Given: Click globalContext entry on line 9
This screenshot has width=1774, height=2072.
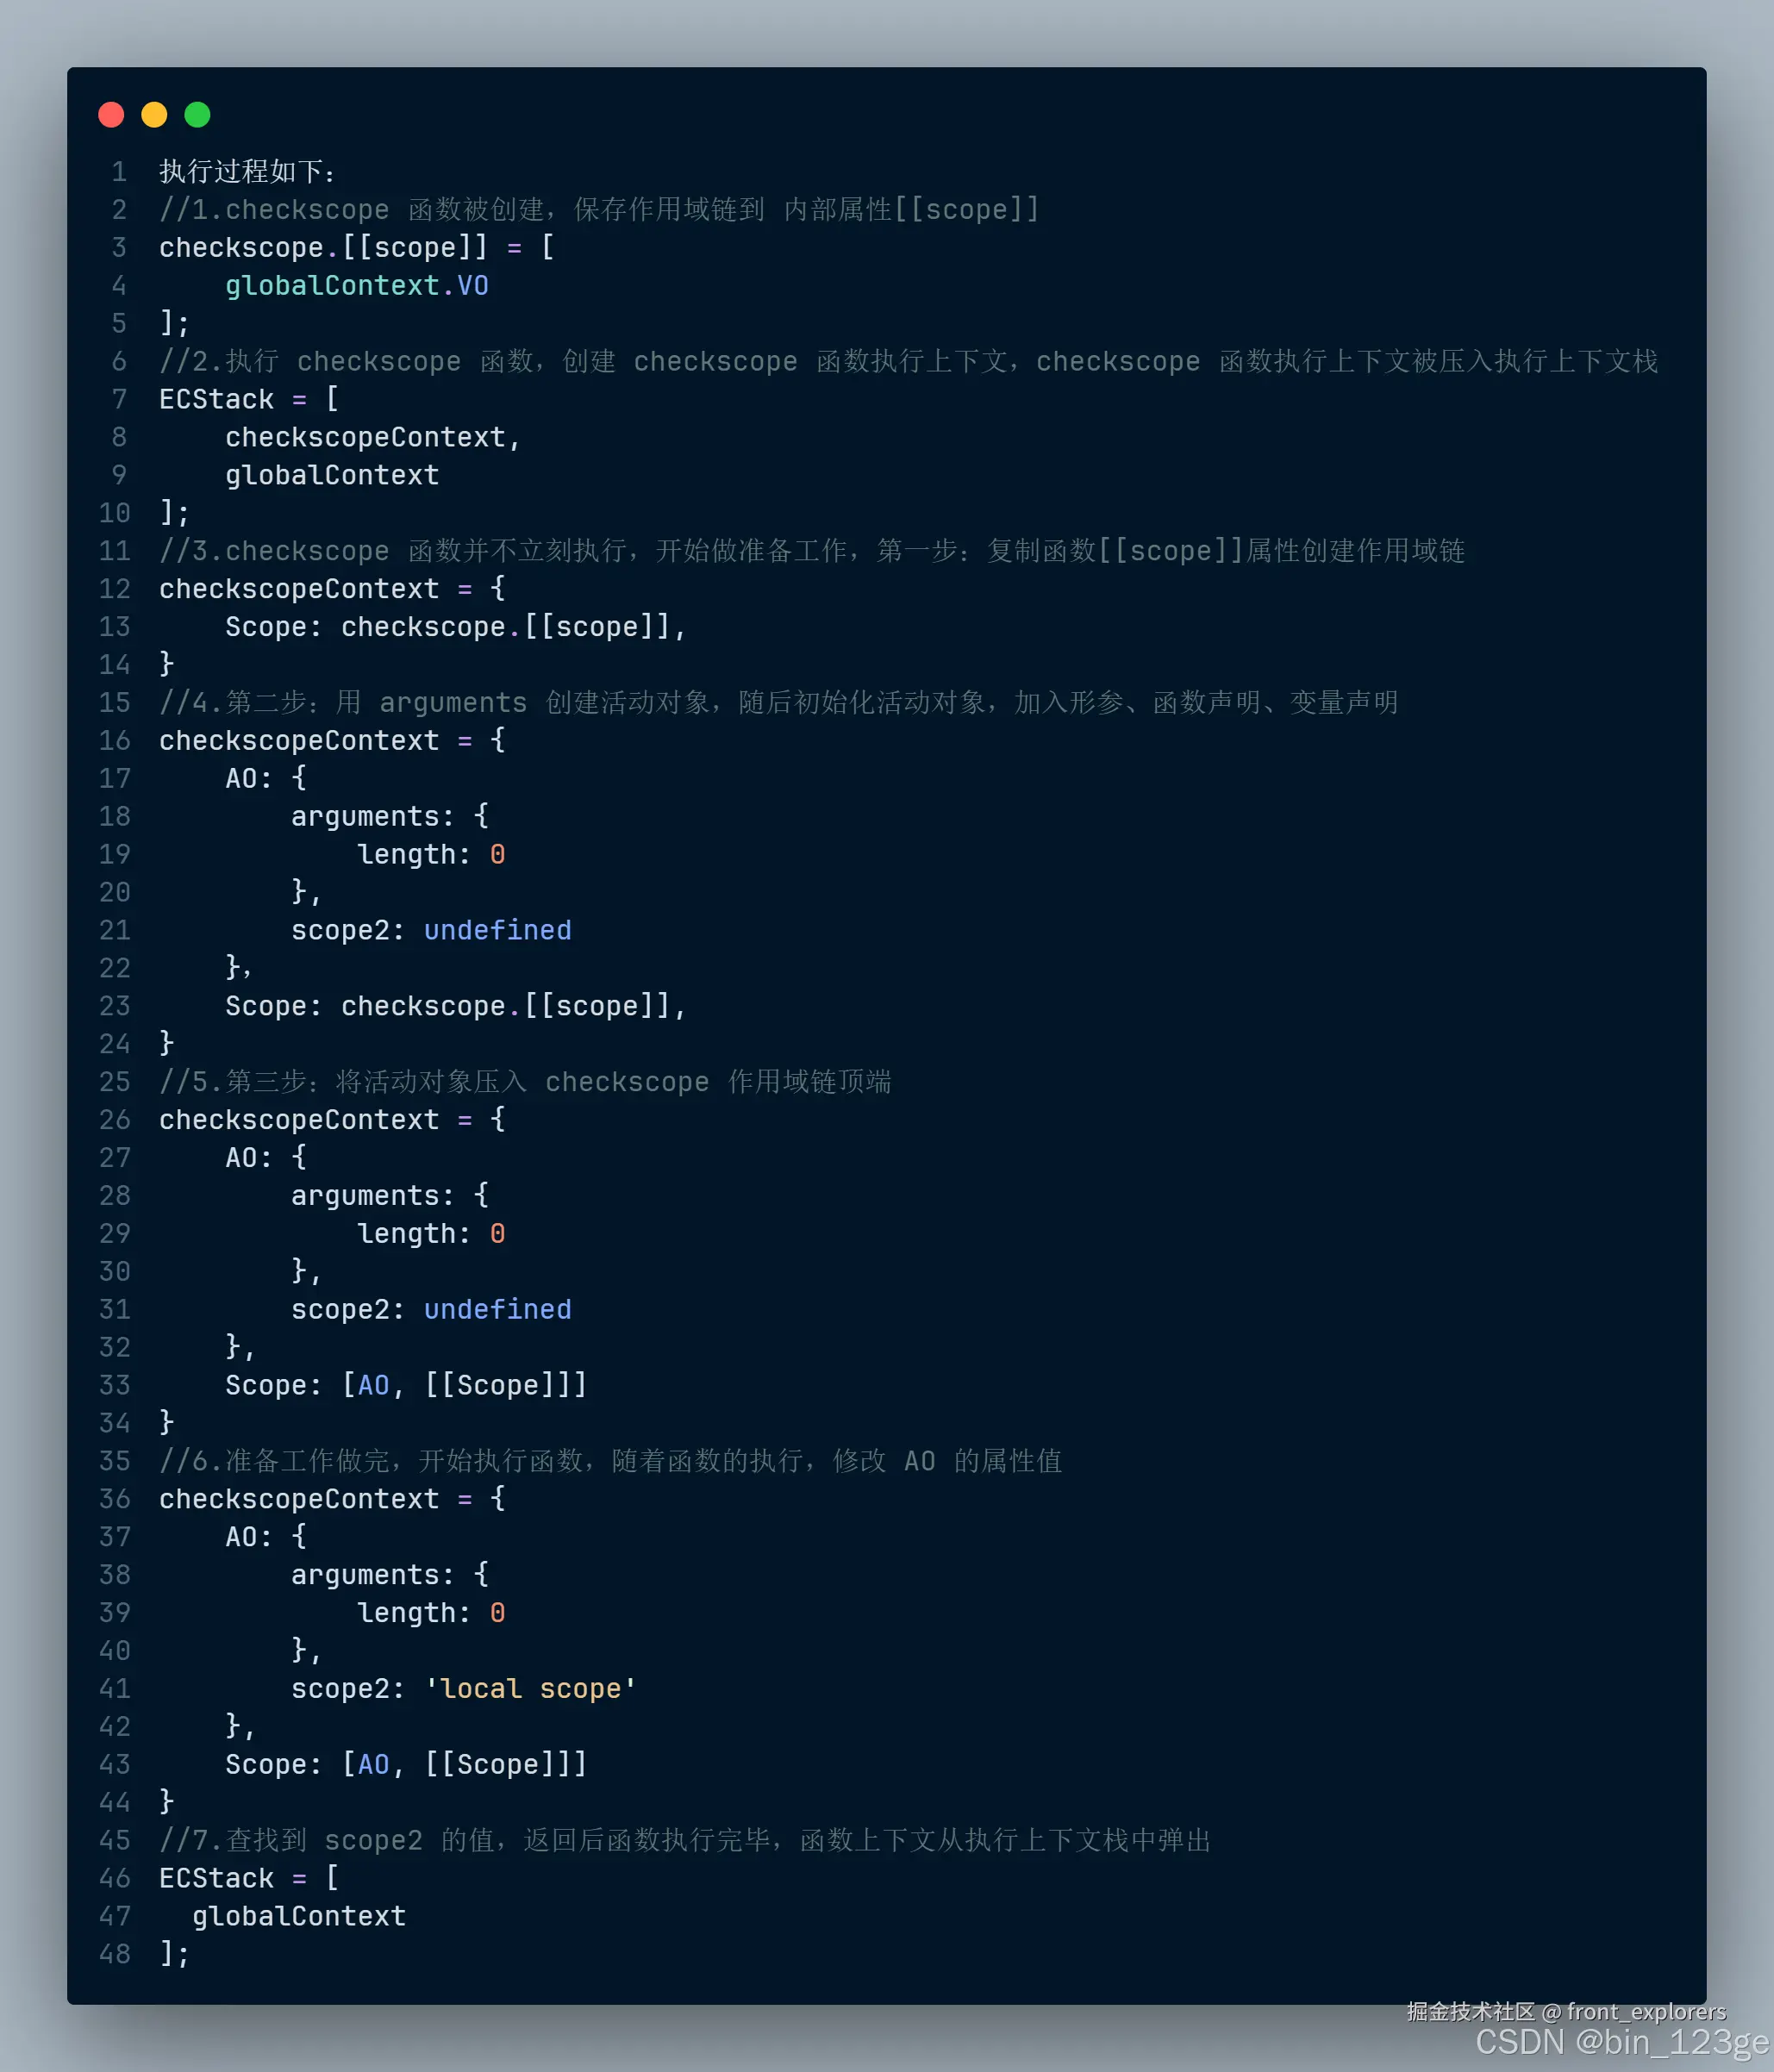Looking at the screenshot, I should [332, 476].
